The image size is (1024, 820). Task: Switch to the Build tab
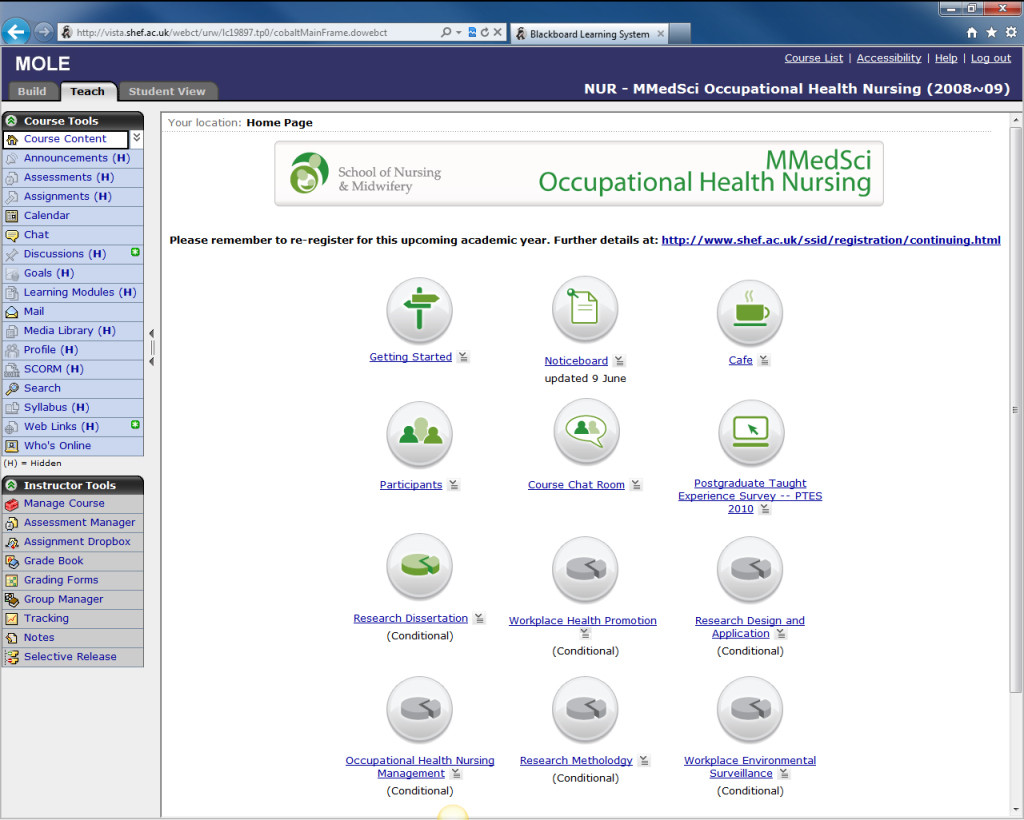(32, 90)
